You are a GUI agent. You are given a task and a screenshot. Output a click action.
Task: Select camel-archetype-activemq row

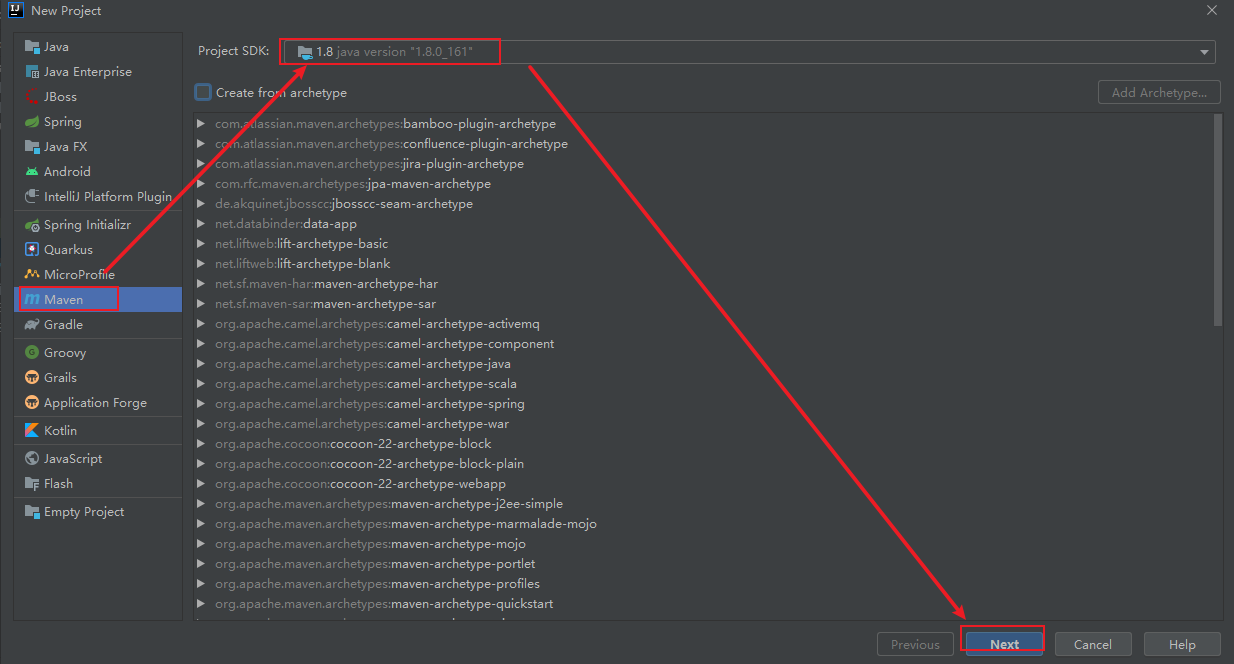pyautogui.click(x=704, y=324)
